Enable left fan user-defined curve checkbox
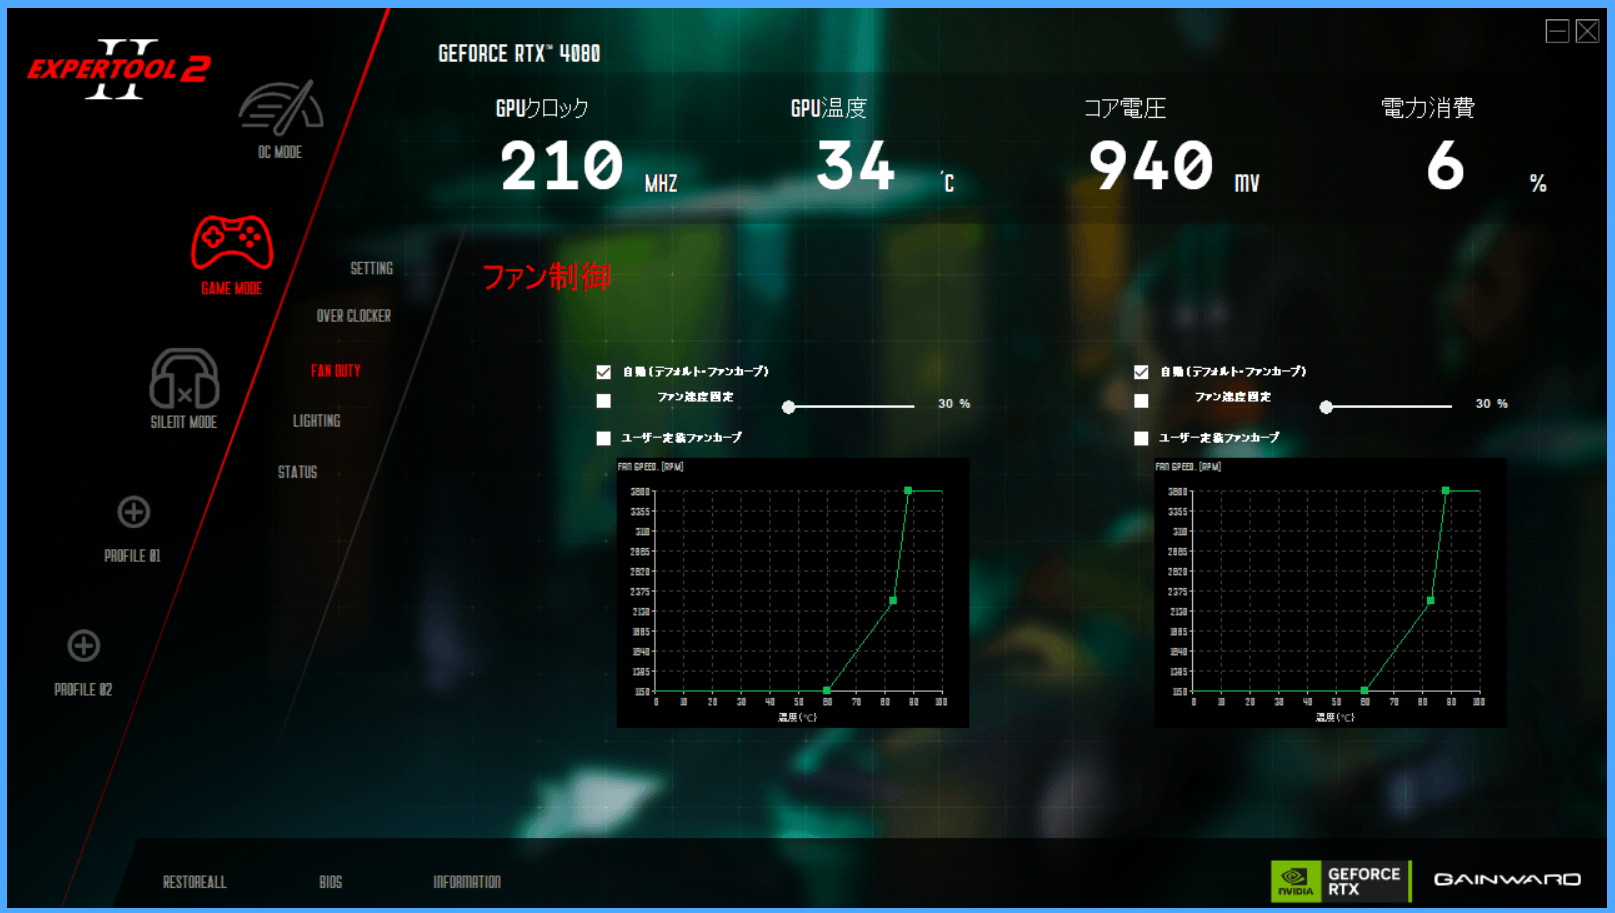 (604, 438)
